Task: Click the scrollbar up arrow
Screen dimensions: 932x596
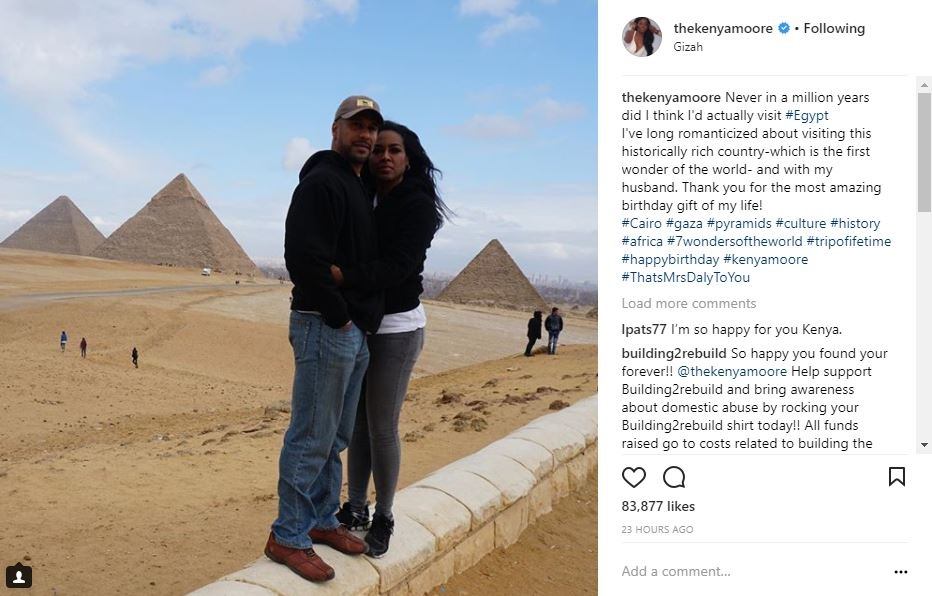Action: tap(924, 85)
